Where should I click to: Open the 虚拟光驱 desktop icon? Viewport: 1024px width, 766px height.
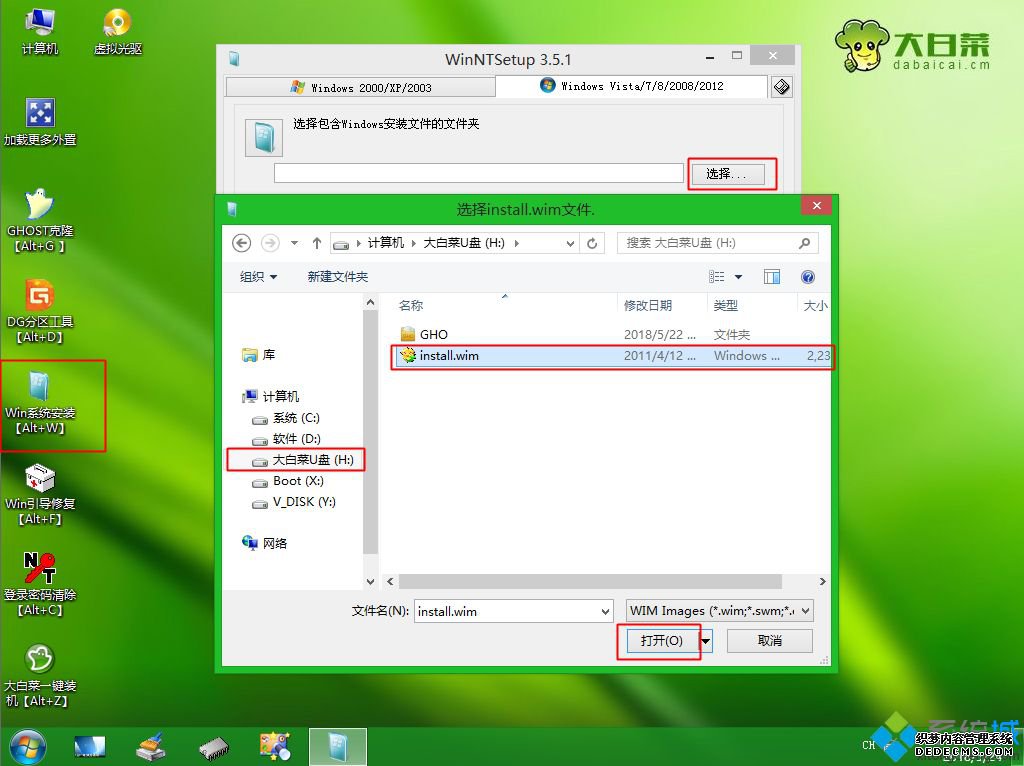[x=118, y=33]
